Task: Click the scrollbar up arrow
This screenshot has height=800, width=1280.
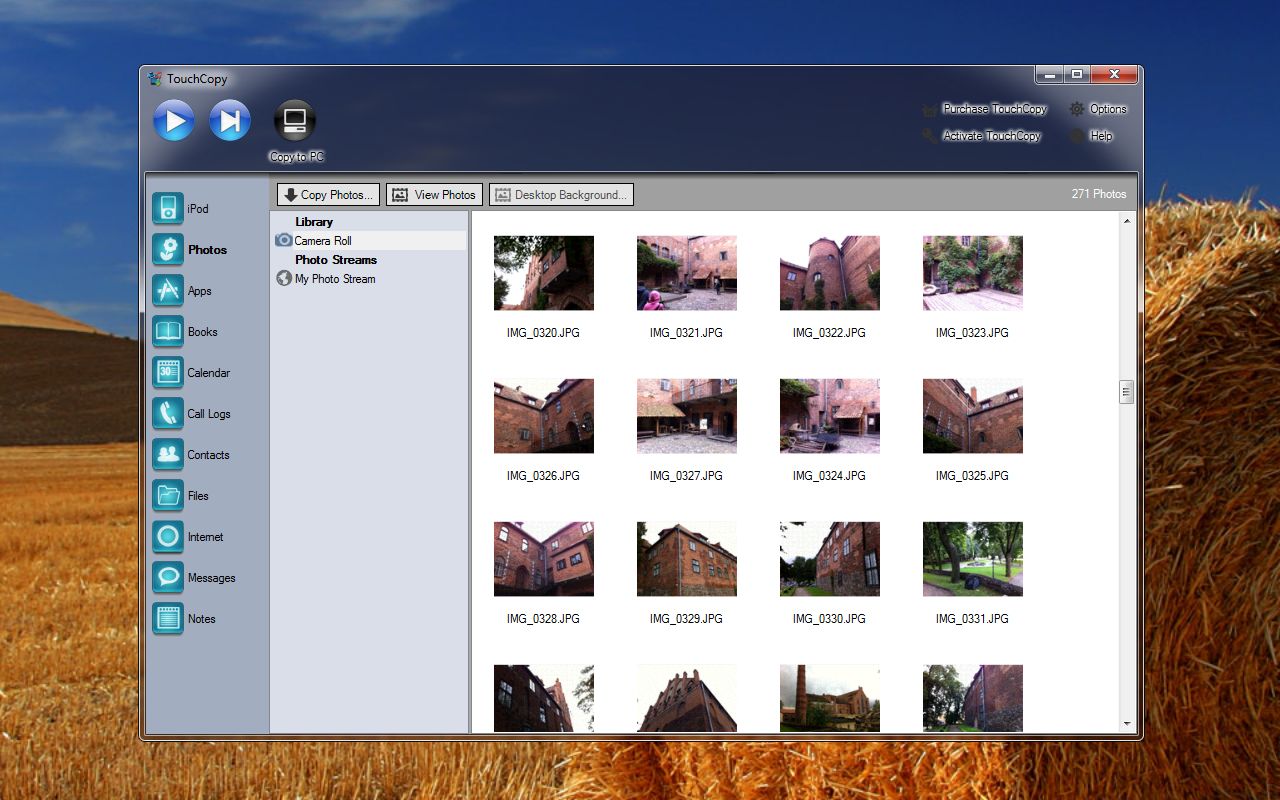Action: pyautogui.click(x=1127, y=220)
